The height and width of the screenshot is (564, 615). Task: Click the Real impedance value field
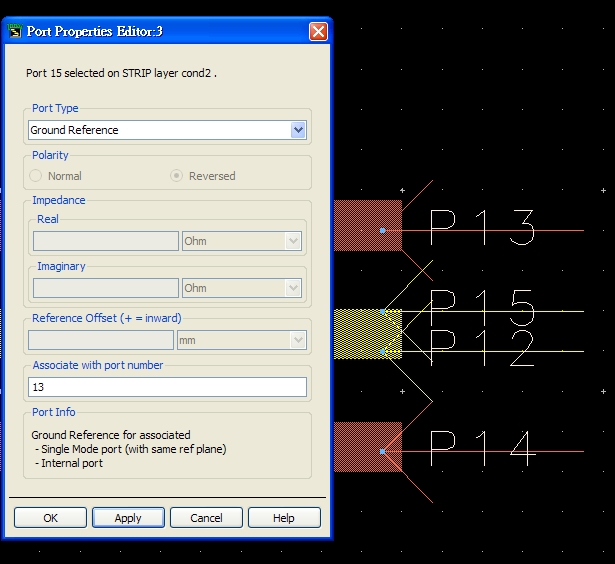106,241
